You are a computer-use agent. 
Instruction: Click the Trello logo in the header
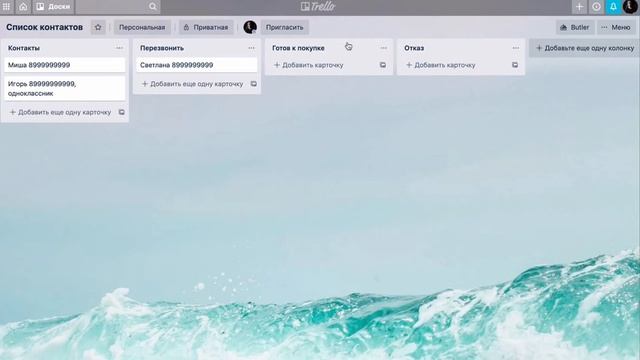coord(318,6)
